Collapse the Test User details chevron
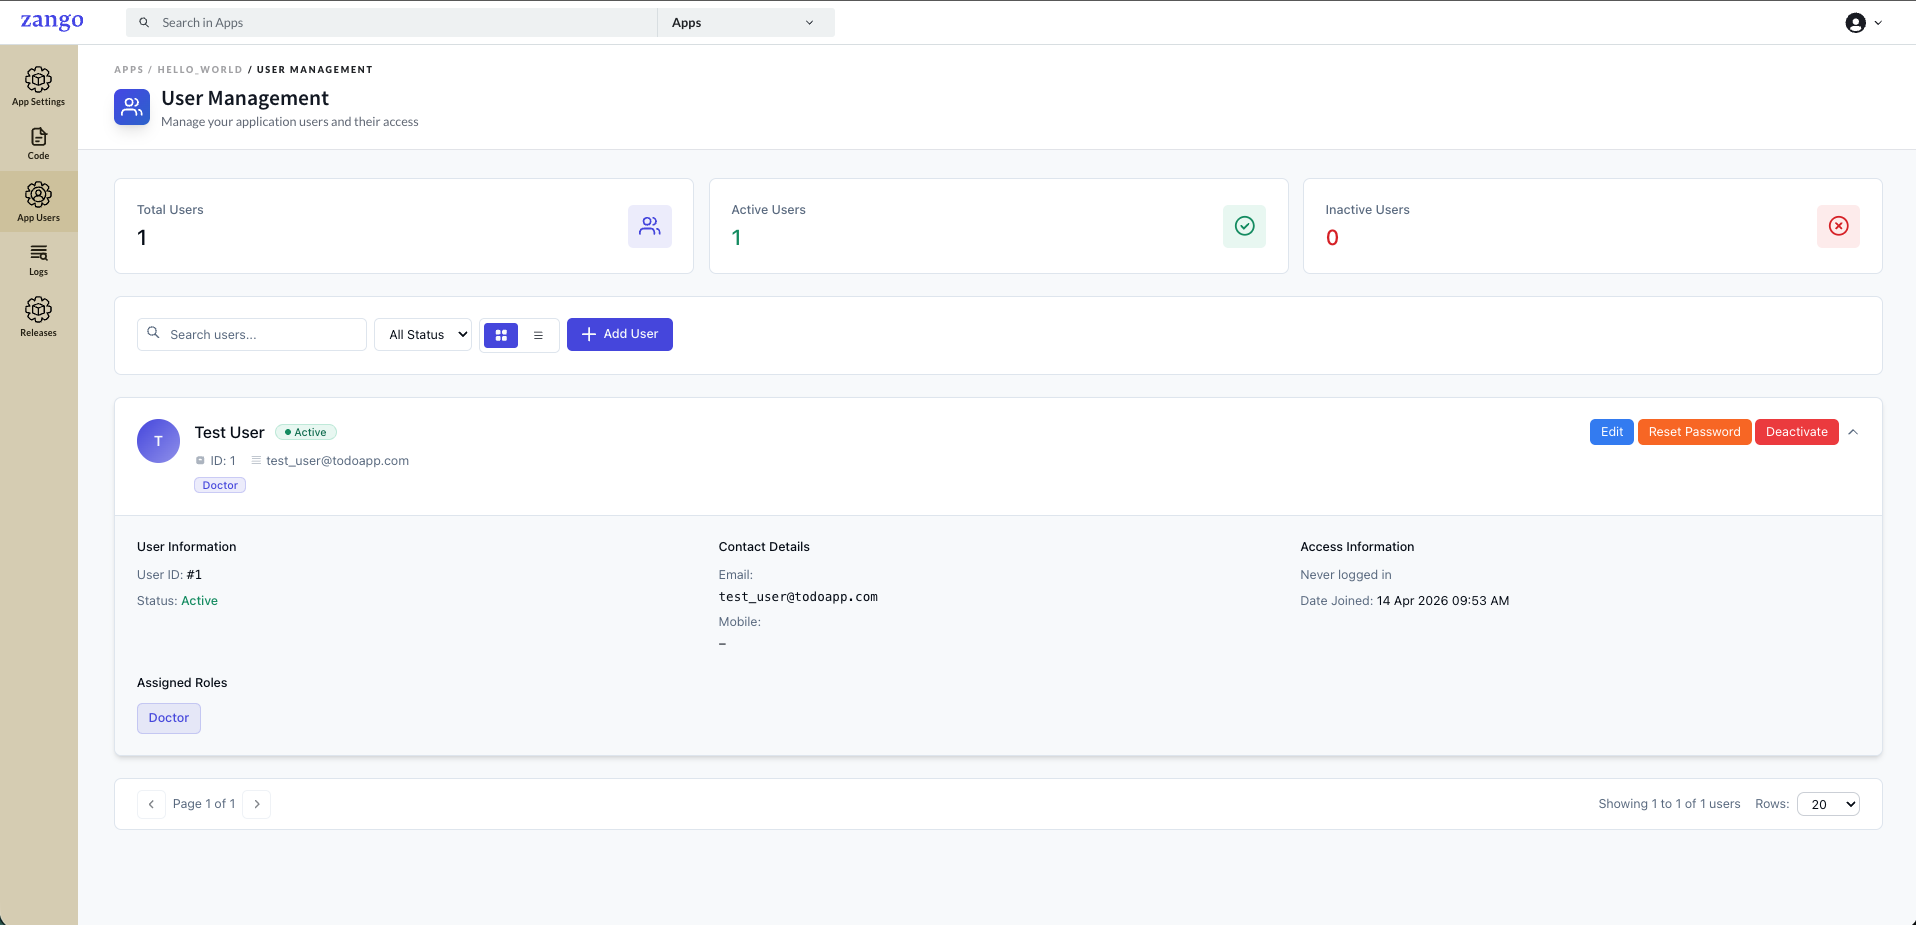The image size is (1916, 925). click(x=1853, y=432)
